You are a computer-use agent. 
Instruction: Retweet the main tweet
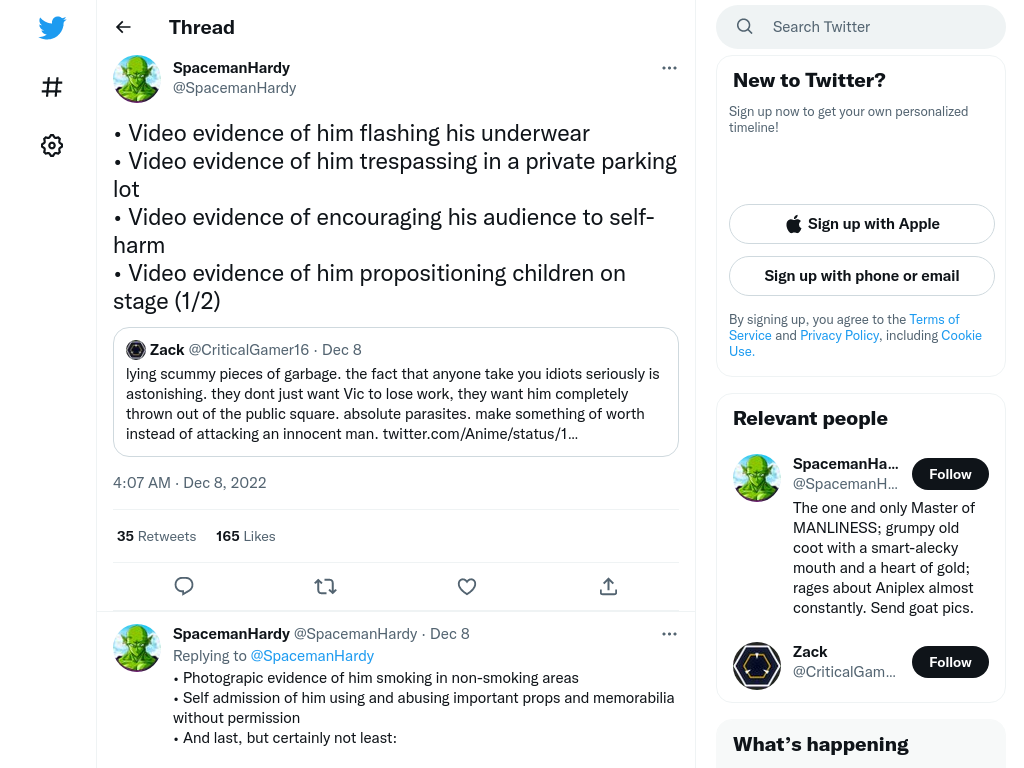[x=325, y=586]
